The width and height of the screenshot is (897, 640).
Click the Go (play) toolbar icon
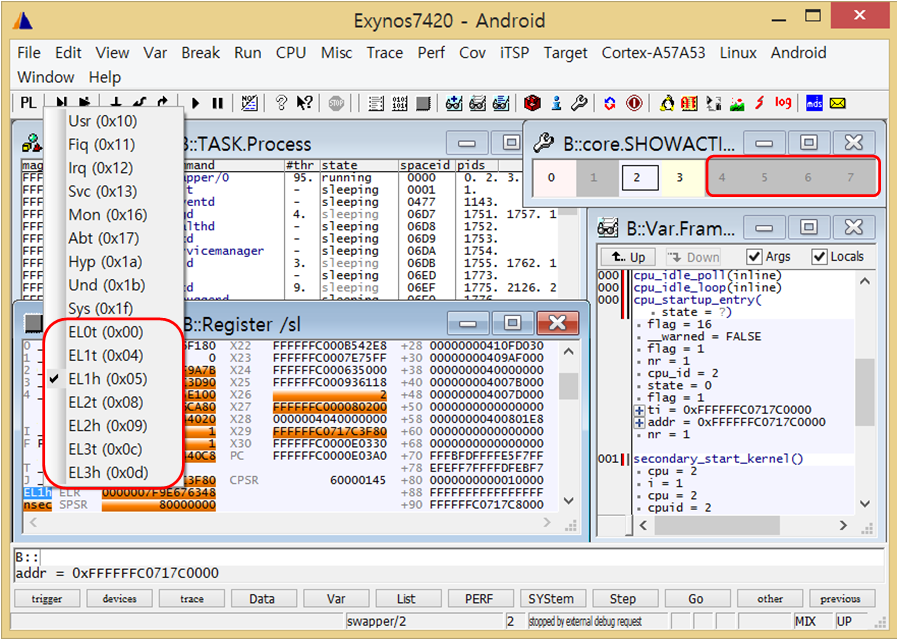pos(196,103)
